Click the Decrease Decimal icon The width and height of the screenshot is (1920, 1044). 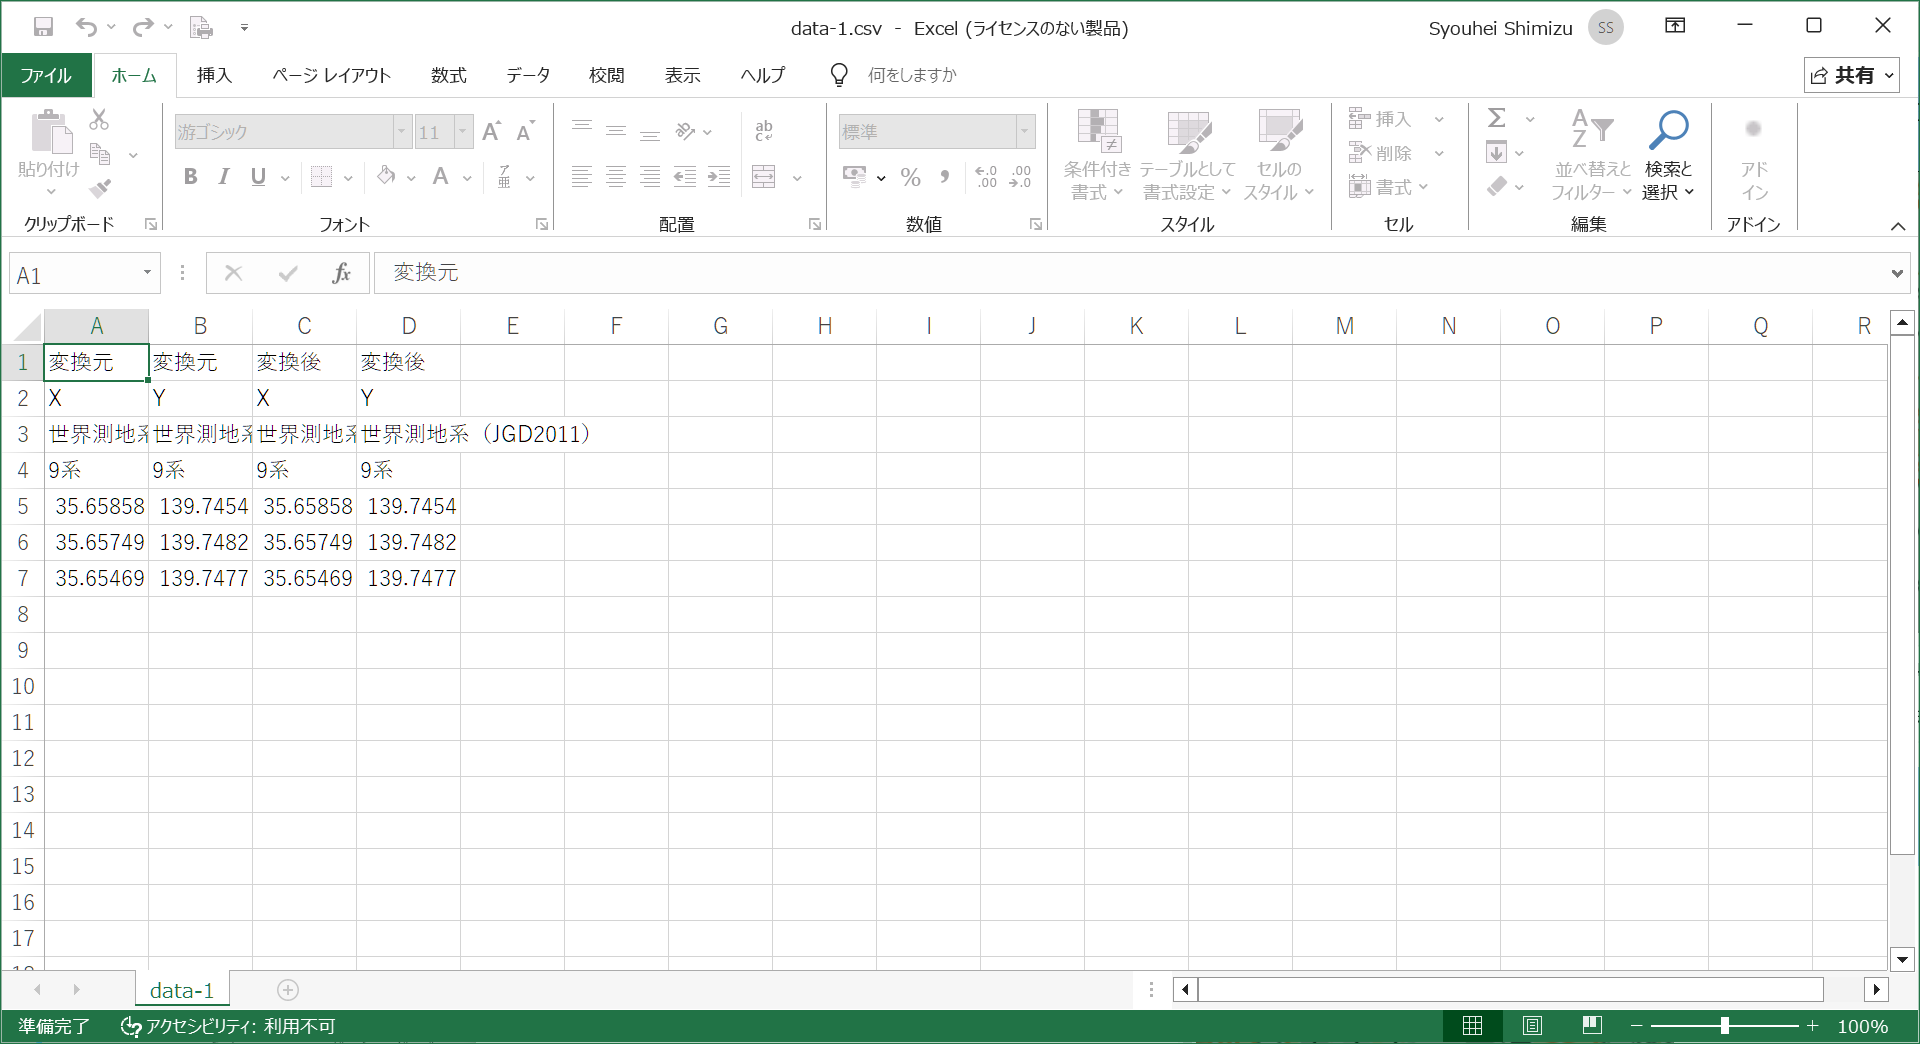(x=1021, y=177)
